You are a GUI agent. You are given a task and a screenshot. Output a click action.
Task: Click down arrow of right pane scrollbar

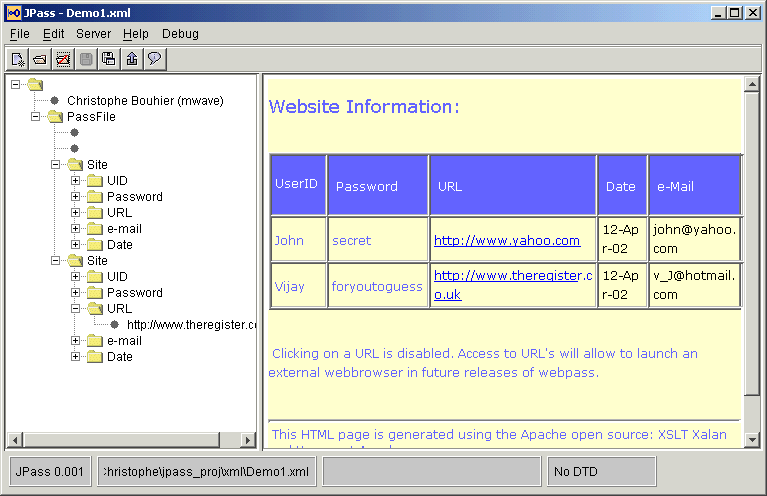pos(752,437)
